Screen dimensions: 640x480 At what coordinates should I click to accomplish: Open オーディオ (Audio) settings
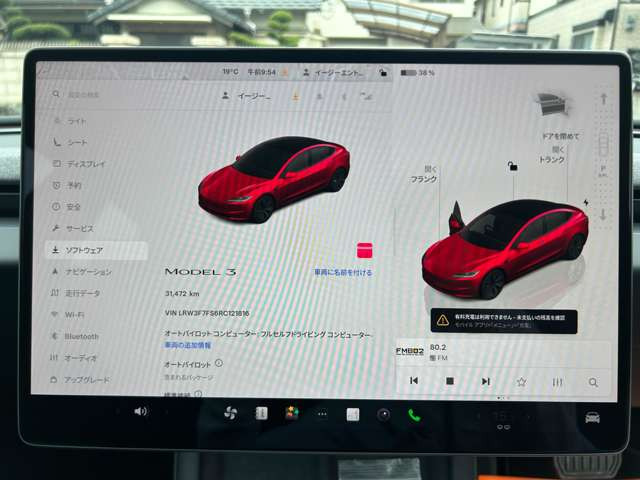pos(73,358)
